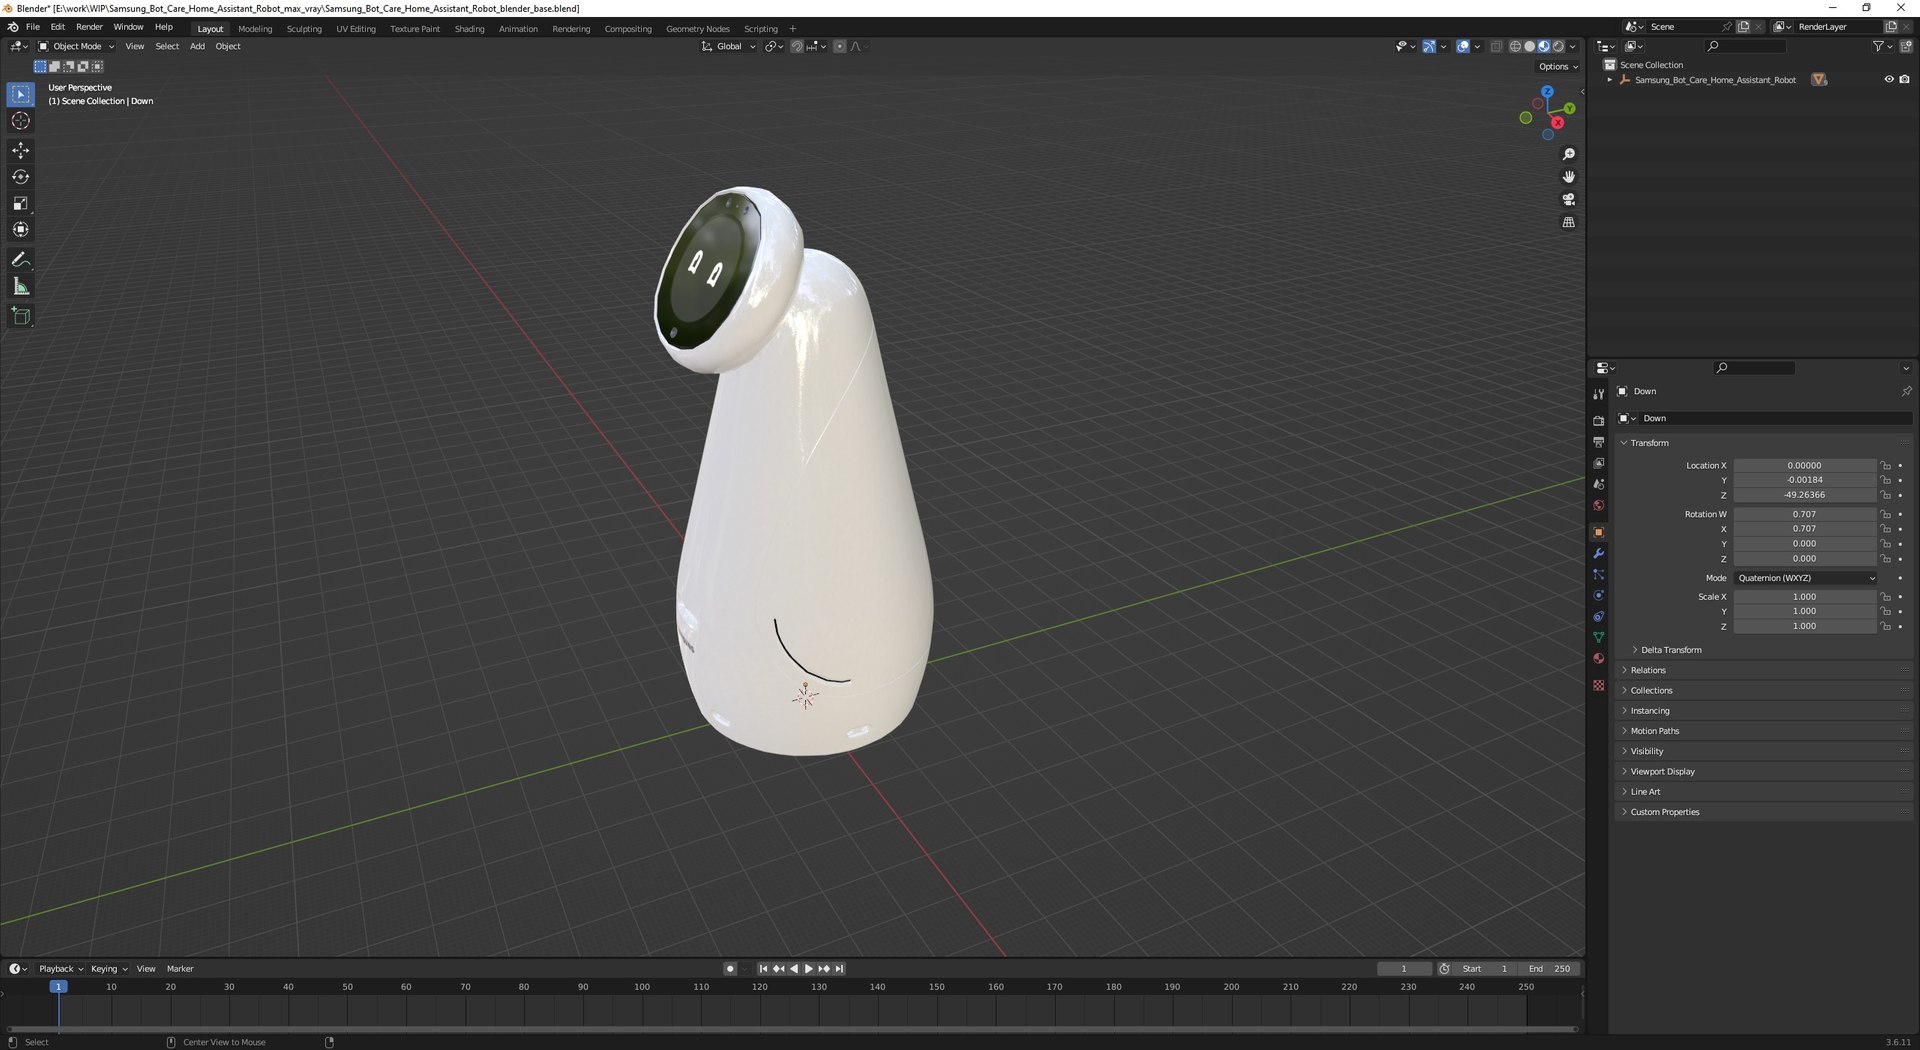Switch to the Shading workspace tab
This screenshot has height=1050, width=1920.
tap(469, 29)
